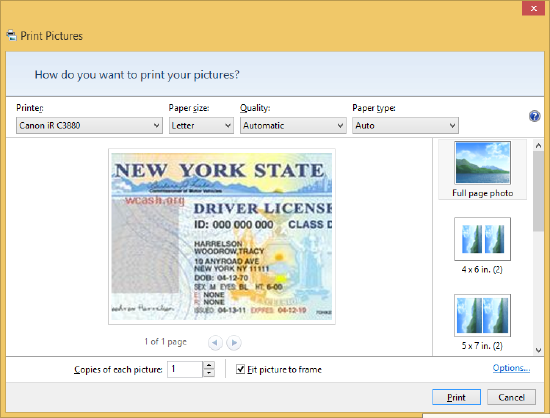
Task: Close the Print Pictures dialog
Action: click(533, 8)
